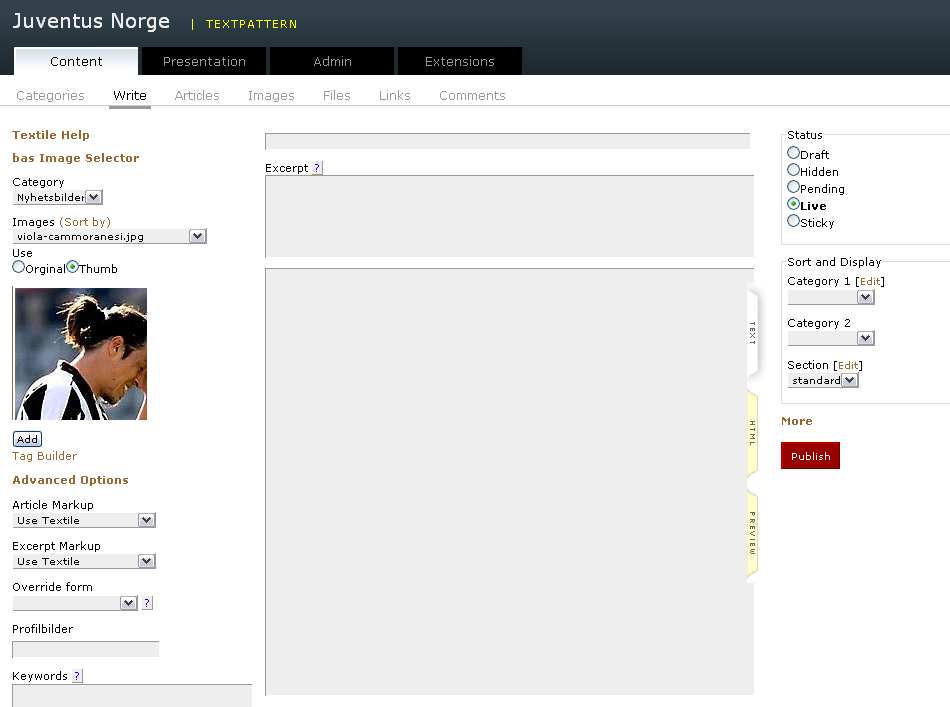This screenshot has height=707, width=950.
Task: Click the Profilbilder input field
Action: click(85, 649)
